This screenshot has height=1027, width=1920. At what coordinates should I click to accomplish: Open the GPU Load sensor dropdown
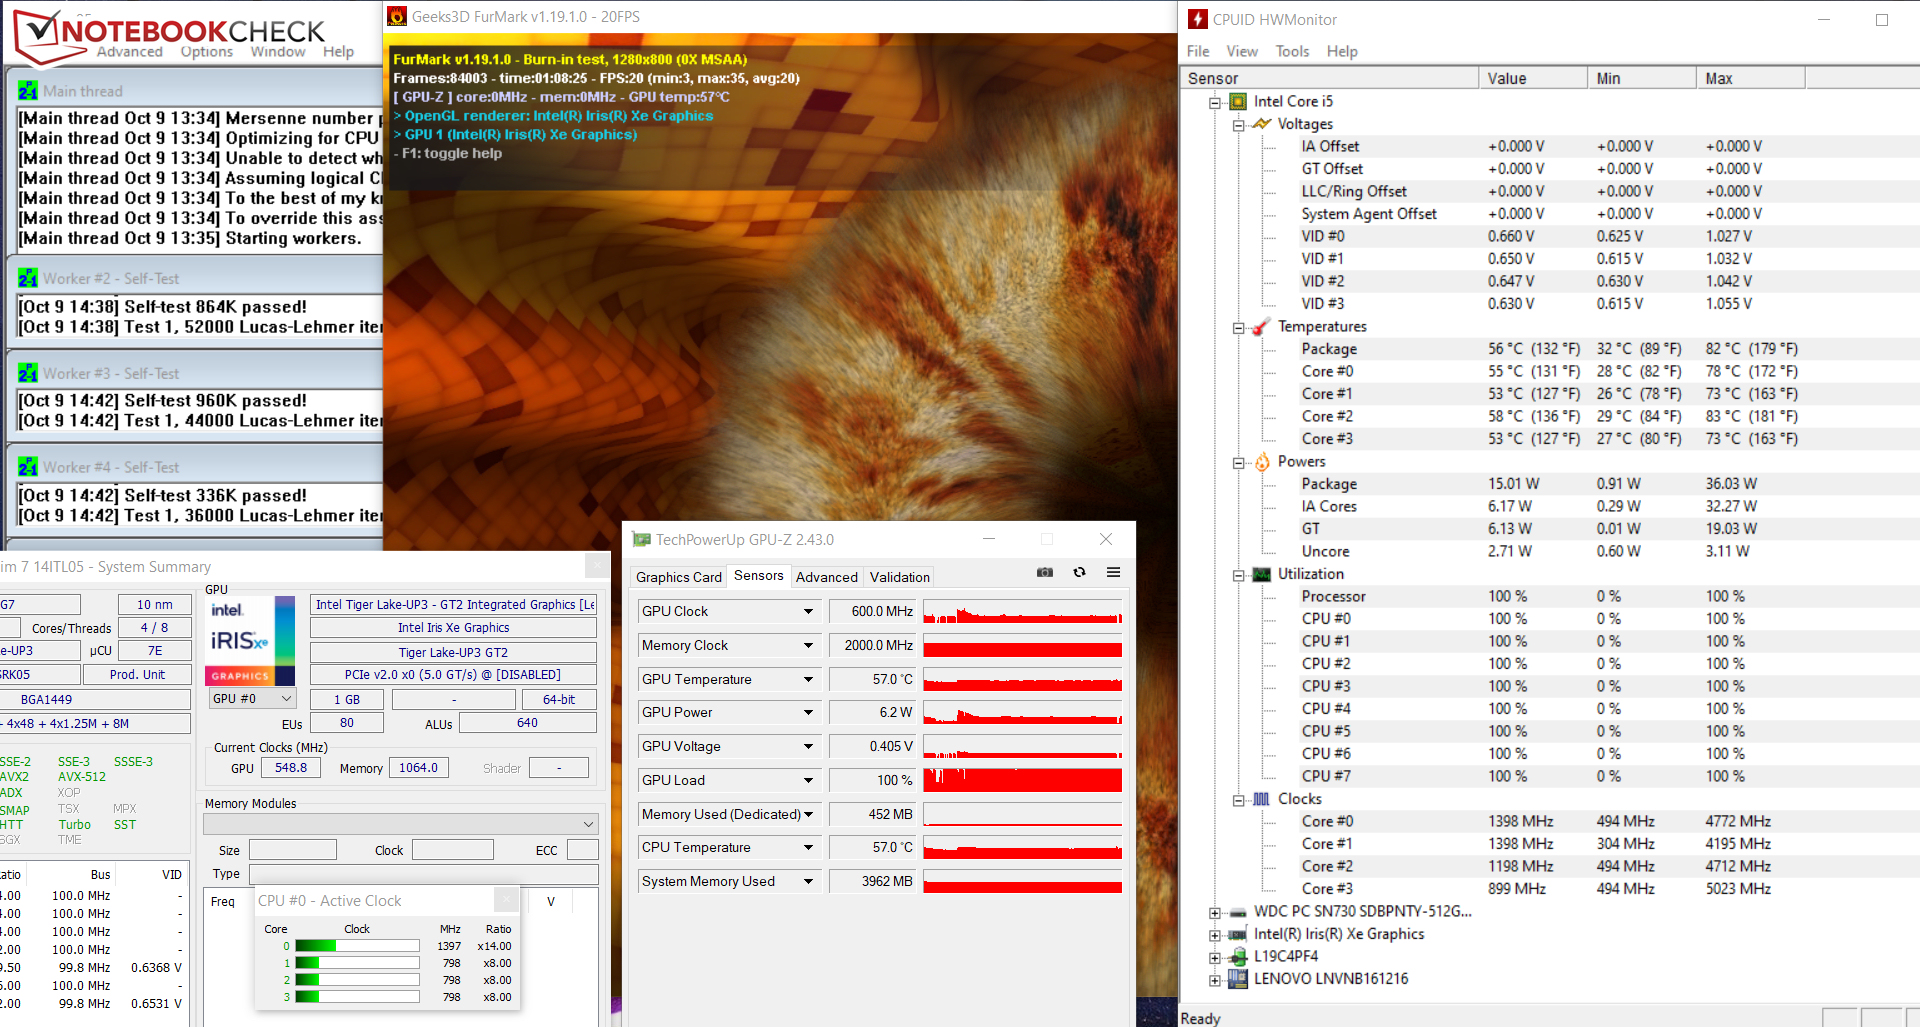coord(808,780)
